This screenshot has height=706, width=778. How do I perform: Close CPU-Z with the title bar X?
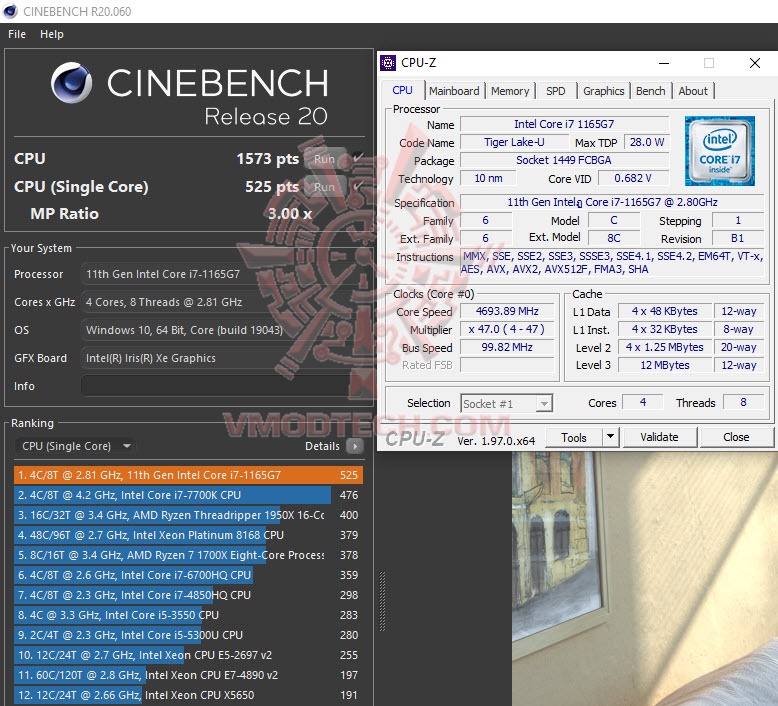755,63
